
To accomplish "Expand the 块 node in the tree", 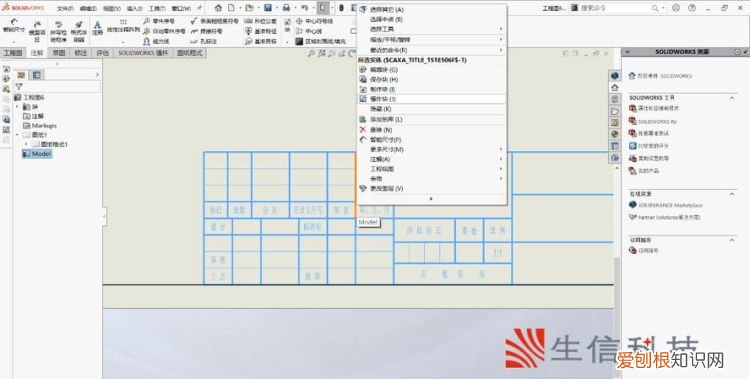I will (x=18, y=107).
